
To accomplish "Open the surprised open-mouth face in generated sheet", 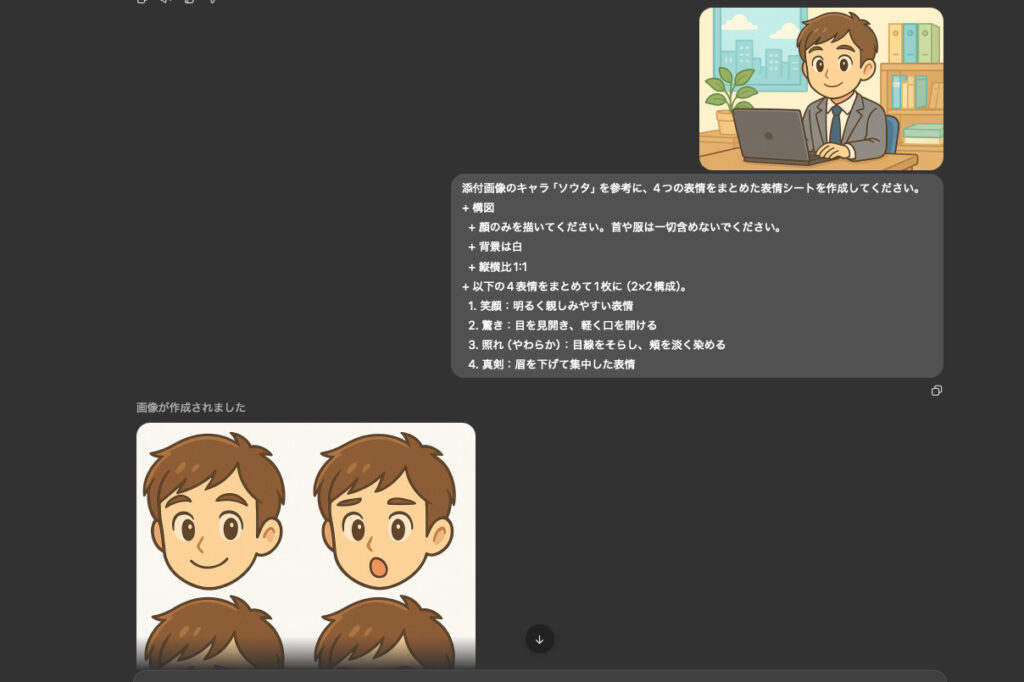I will coord(383,512).
